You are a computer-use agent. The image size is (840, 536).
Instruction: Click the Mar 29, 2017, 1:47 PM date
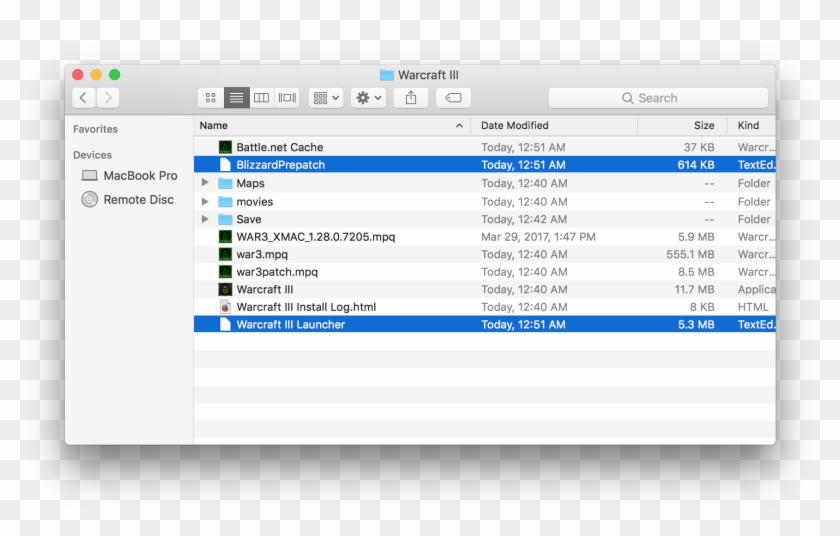pos(538,237)
